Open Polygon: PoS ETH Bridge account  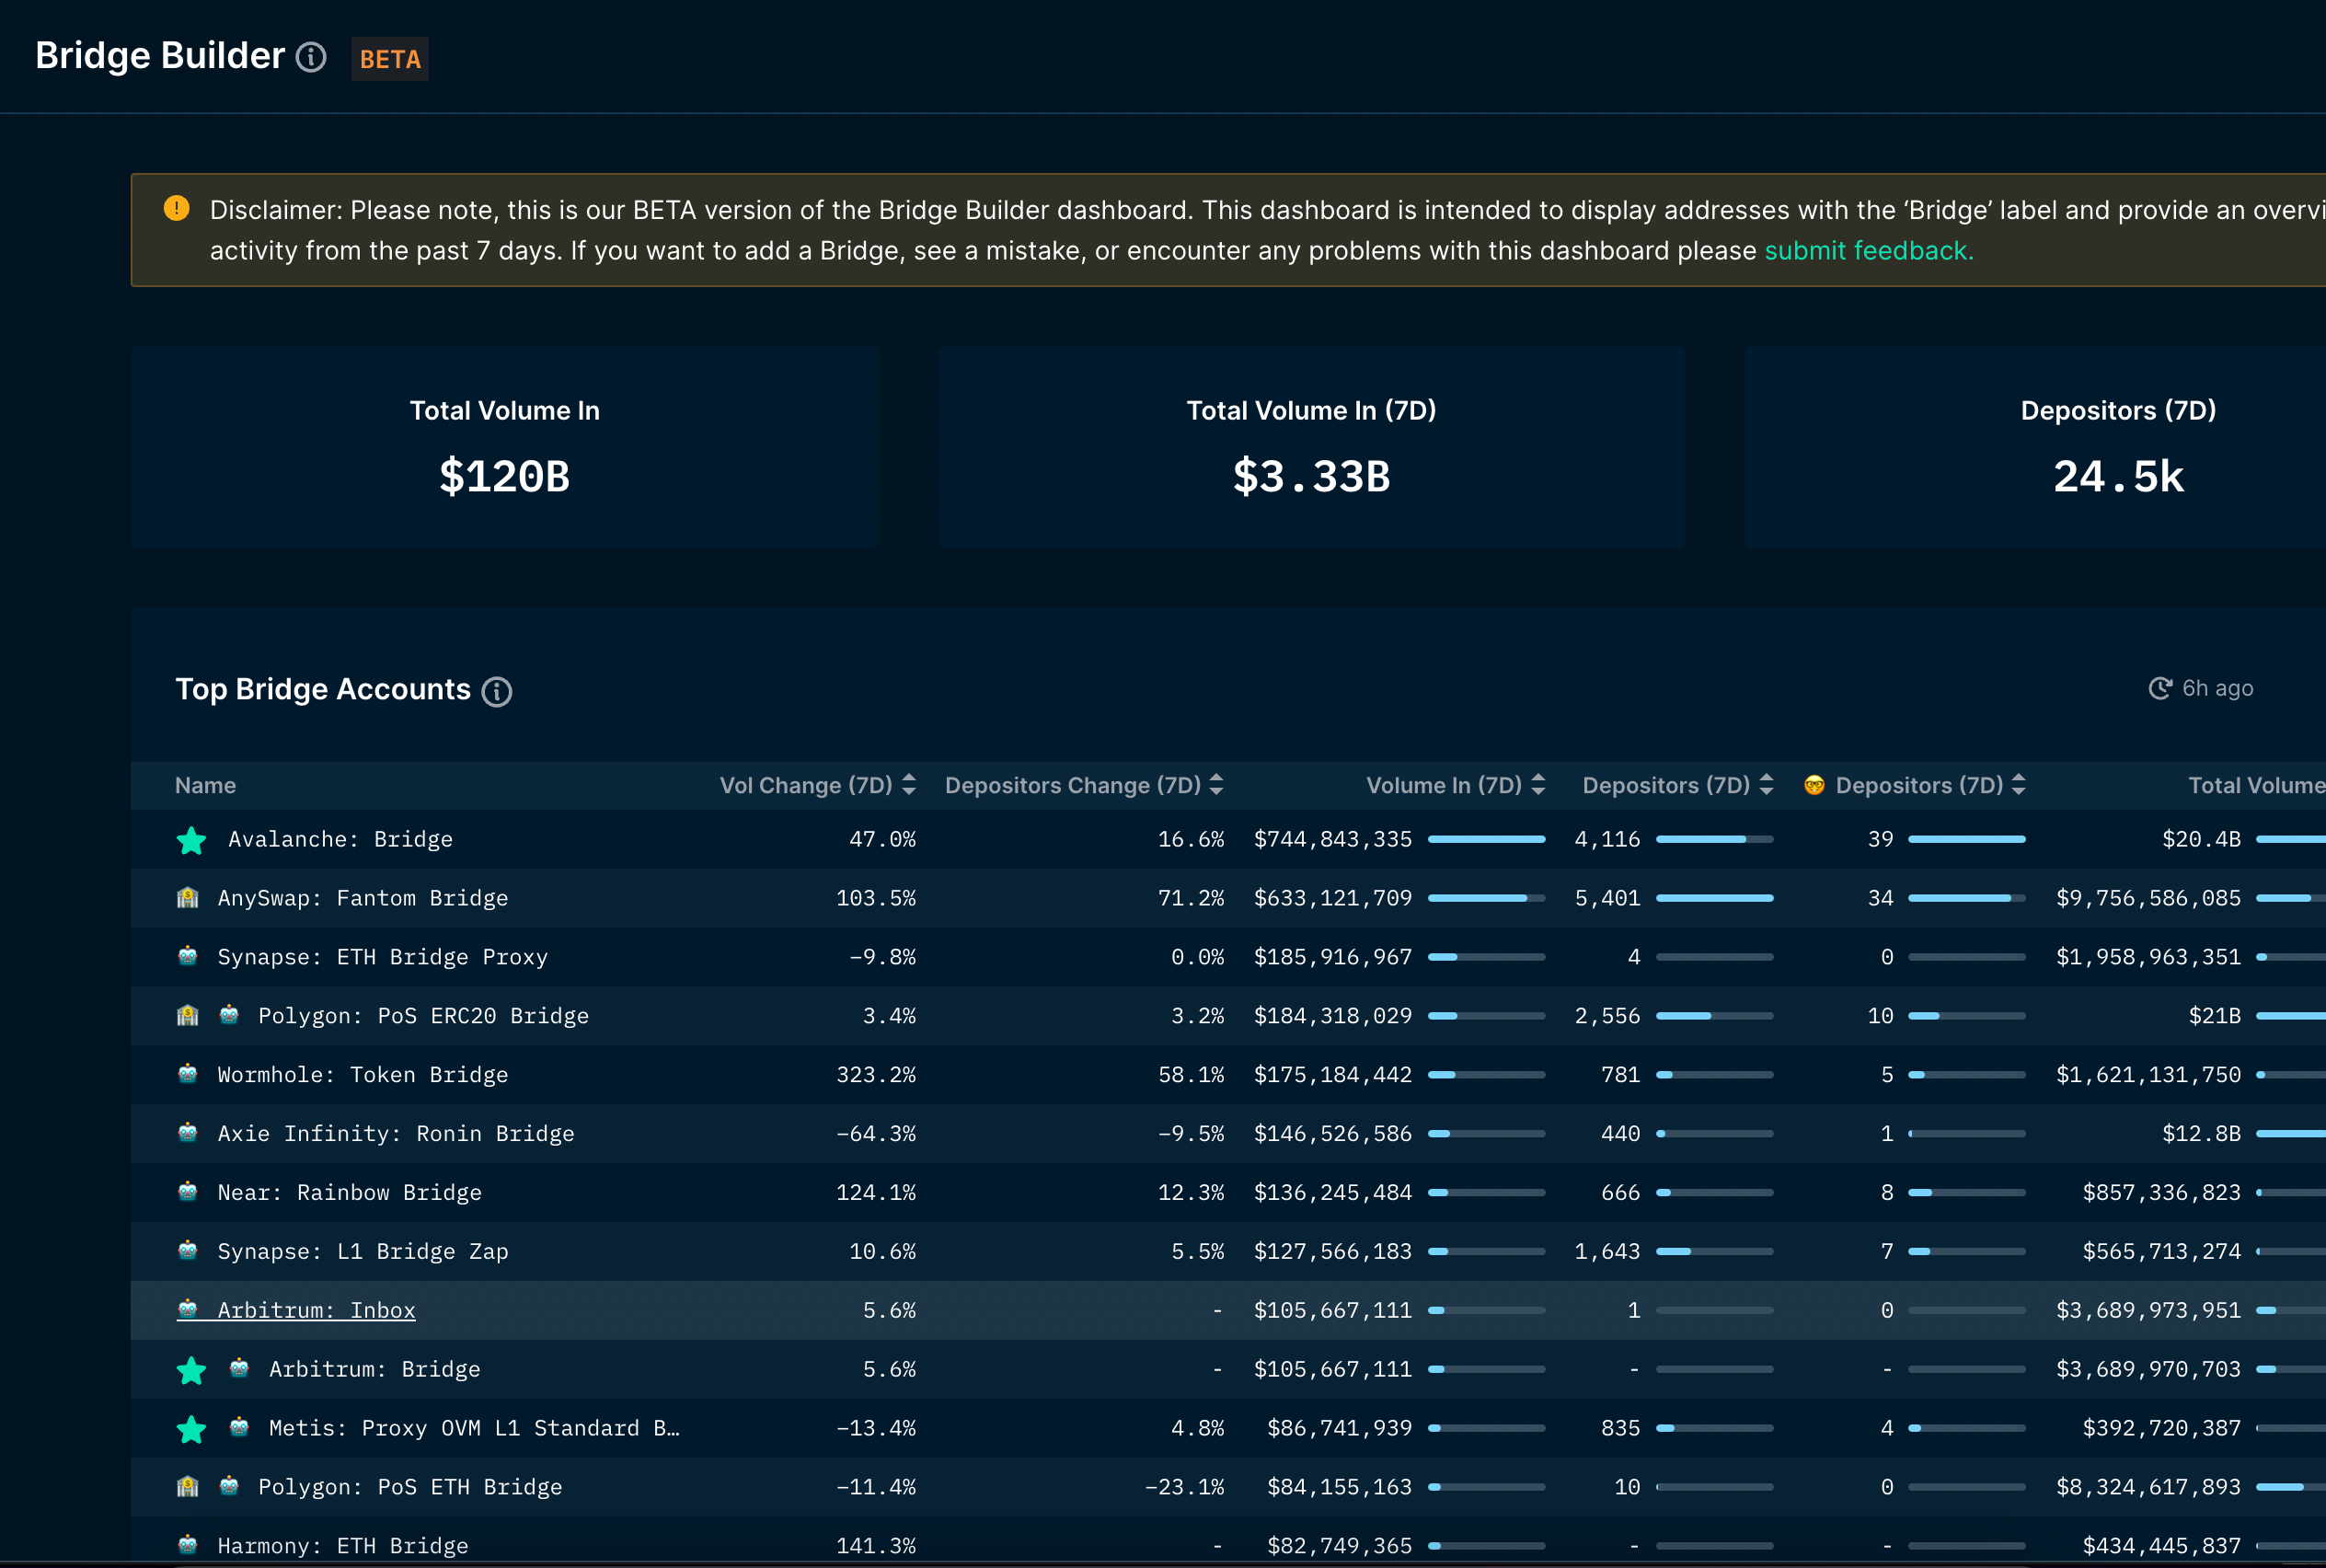(410, 1487)
